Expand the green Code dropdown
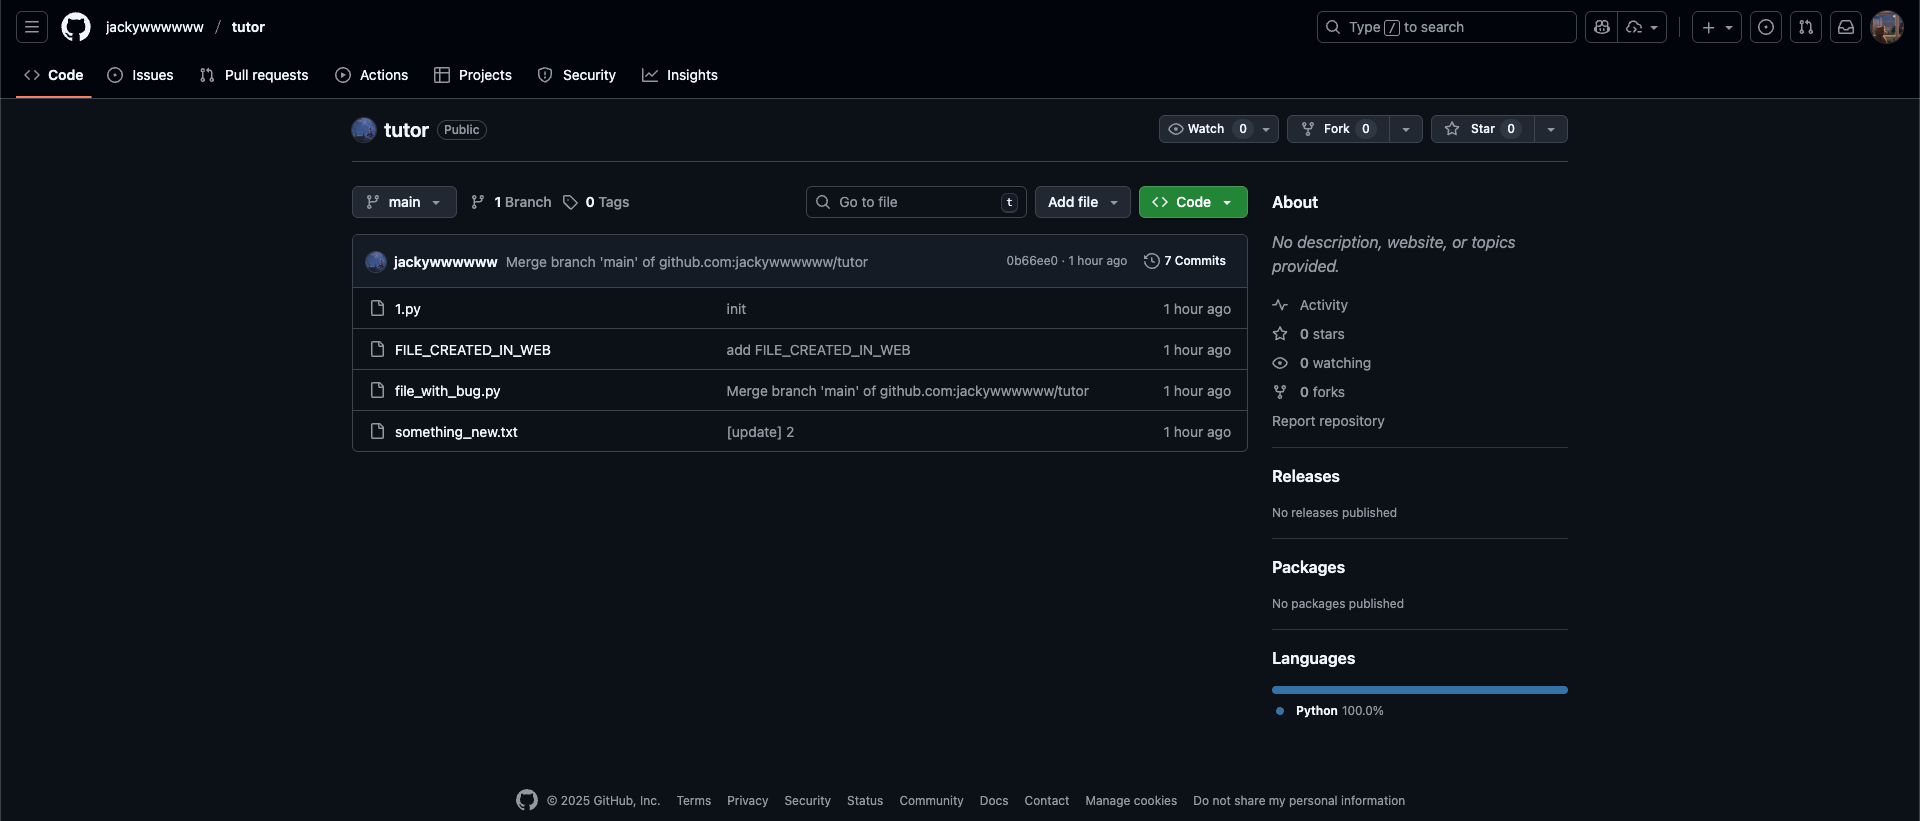This screenshot has width=1920, height=821. click(x=1192, y=202)
